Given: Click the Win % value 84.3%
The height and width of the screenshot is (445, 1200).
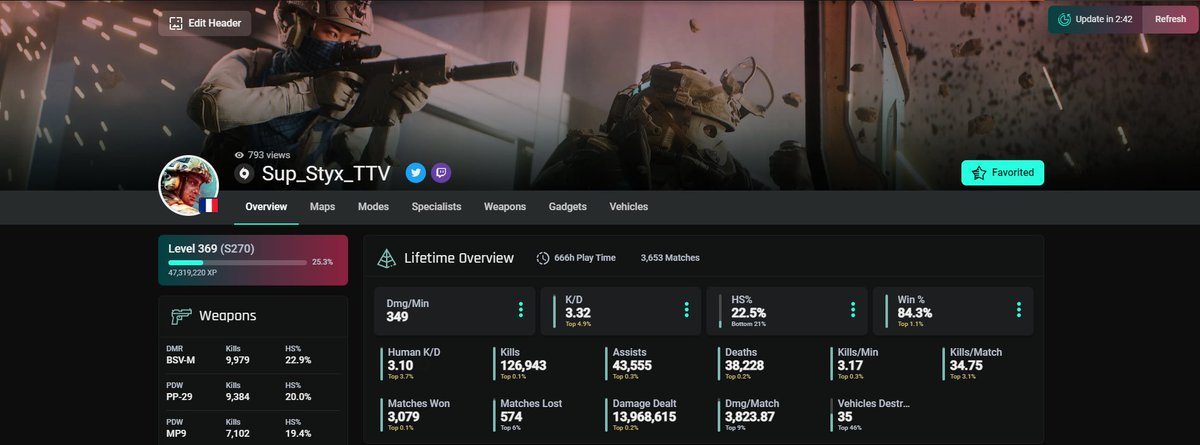Looking at the screenshot, I should (915, 313).
